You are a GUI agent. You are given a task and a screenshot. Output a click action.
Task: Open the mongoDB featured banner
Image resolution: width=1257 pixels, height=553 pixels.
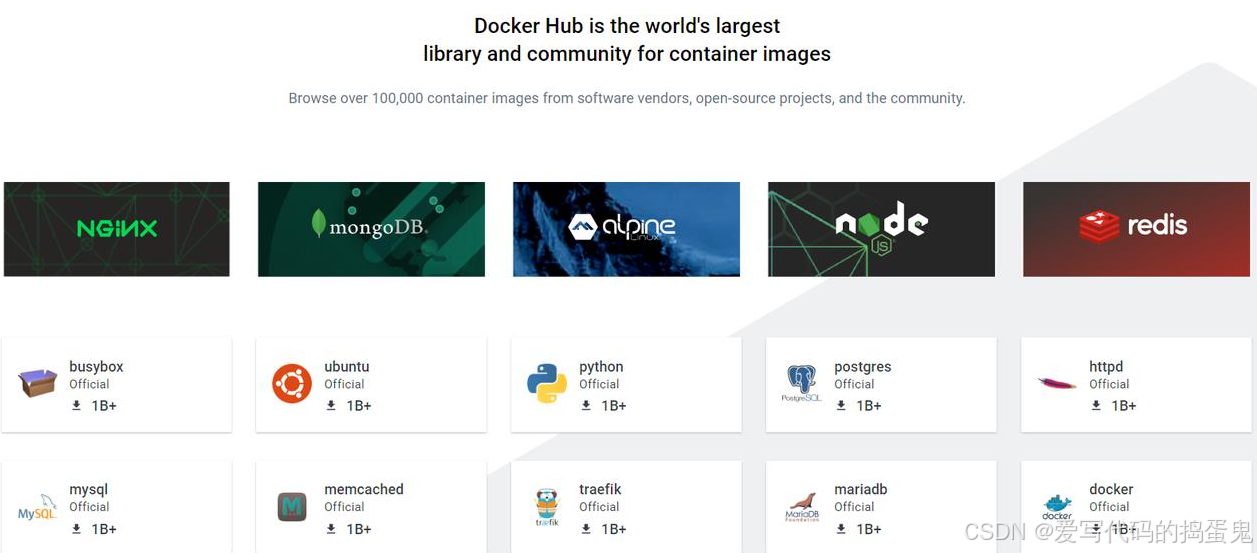371,229
